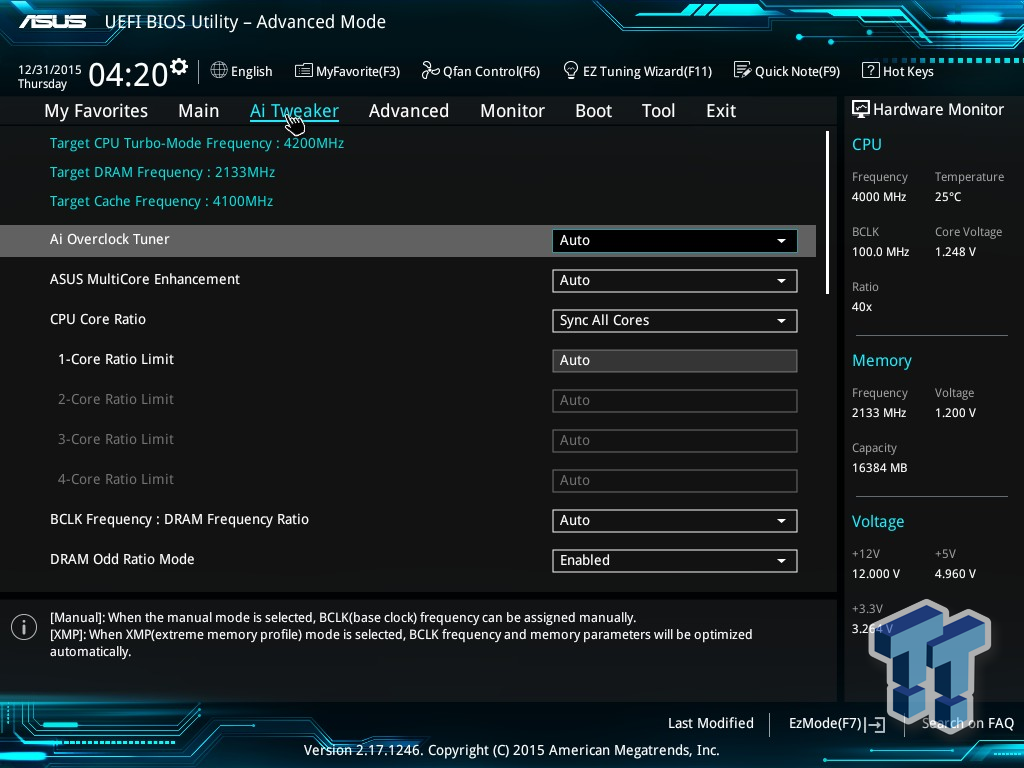This screenshot has width=1024, height=768.
Task: Click Target Cache Frequency : 4100MHz text
Action: point(161,201)
